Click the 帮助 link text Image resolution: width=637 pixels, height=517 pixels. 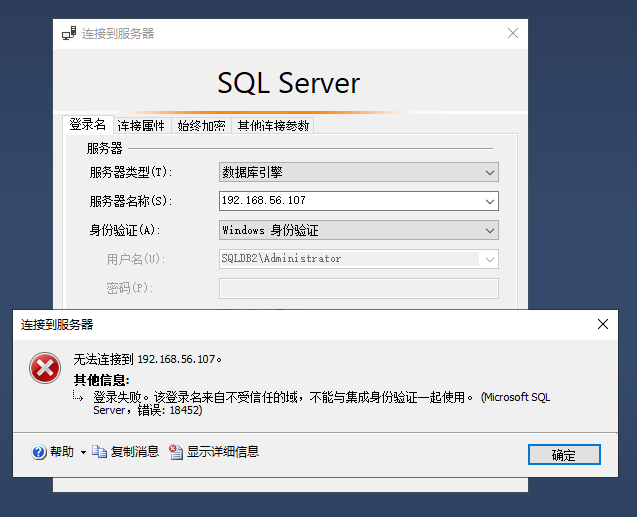click(x=62, y=452)
